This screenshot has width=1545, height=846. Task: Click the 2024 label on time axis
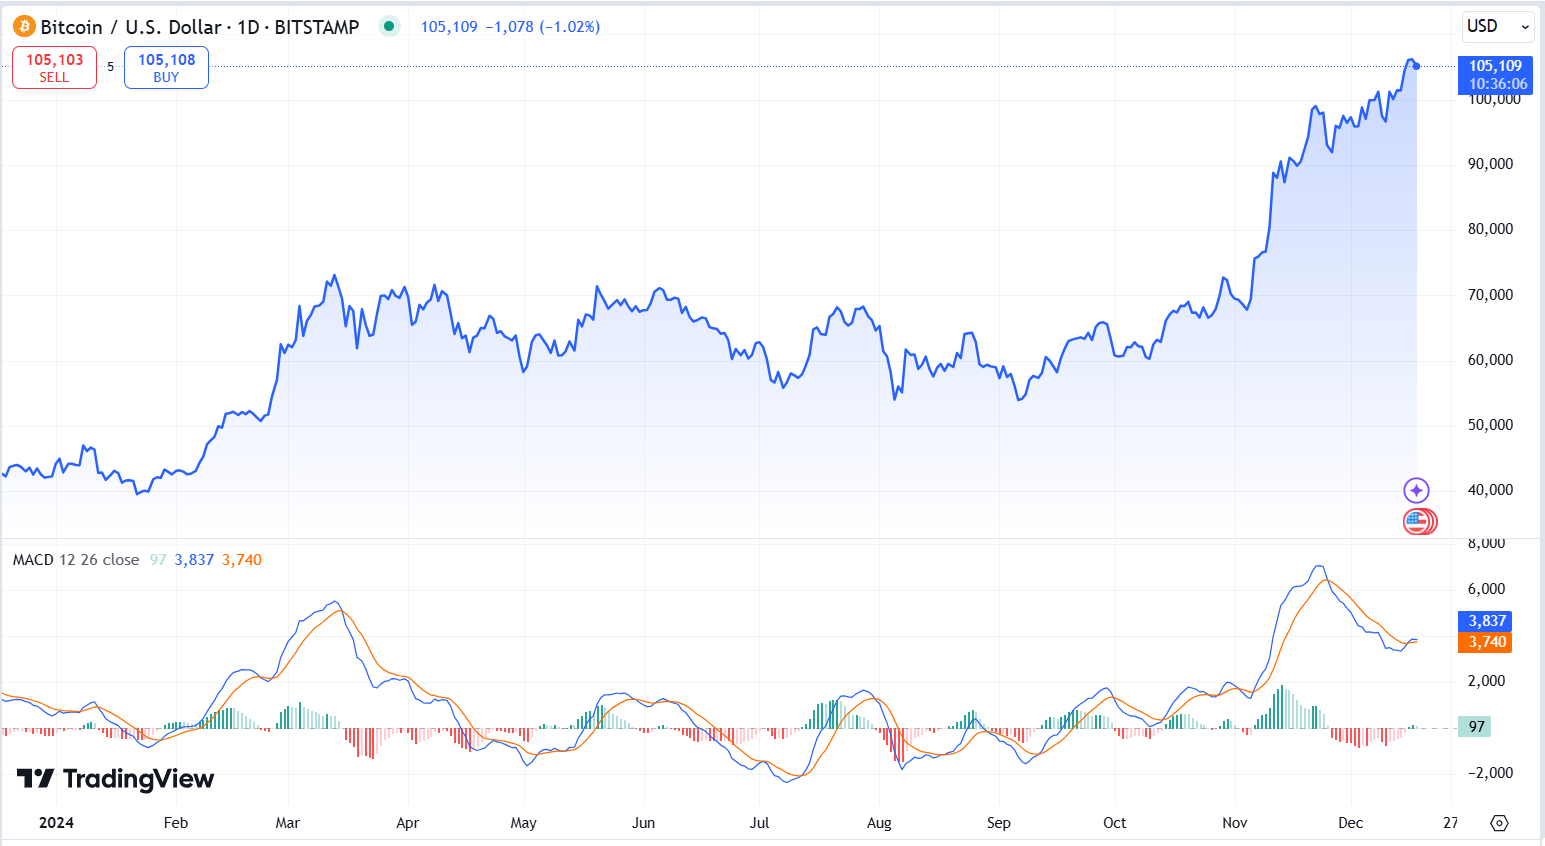point(56,823)
